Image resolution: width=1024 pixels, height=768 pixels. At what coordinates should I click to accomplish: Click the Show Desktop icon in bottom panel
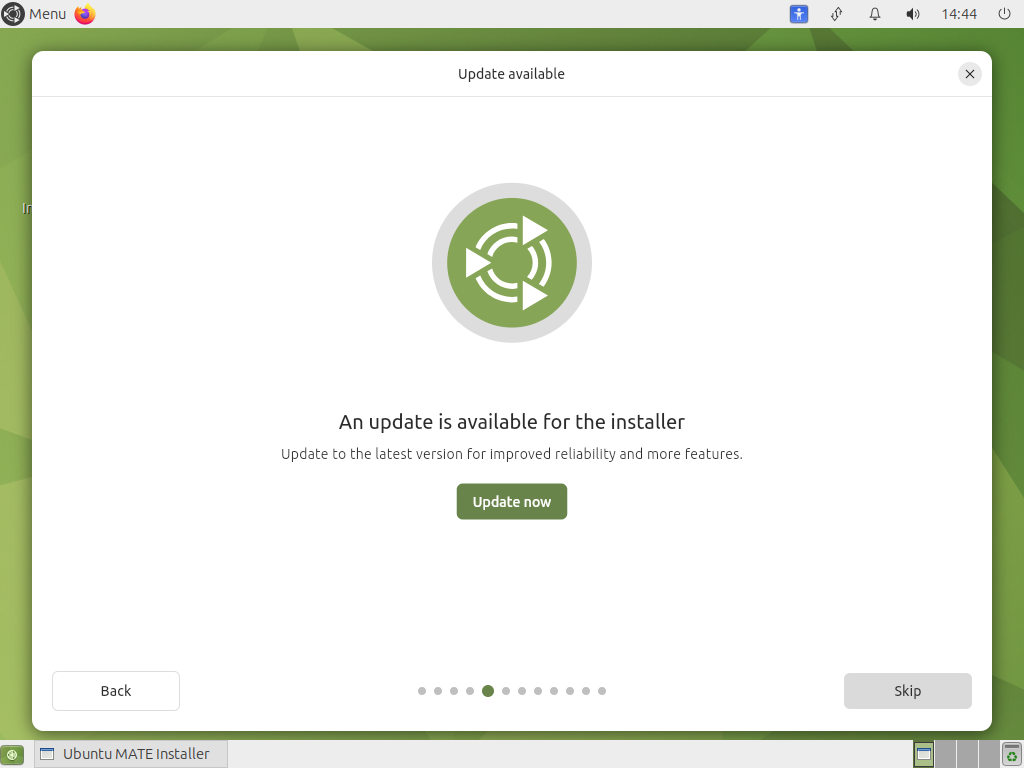point(12,754)
